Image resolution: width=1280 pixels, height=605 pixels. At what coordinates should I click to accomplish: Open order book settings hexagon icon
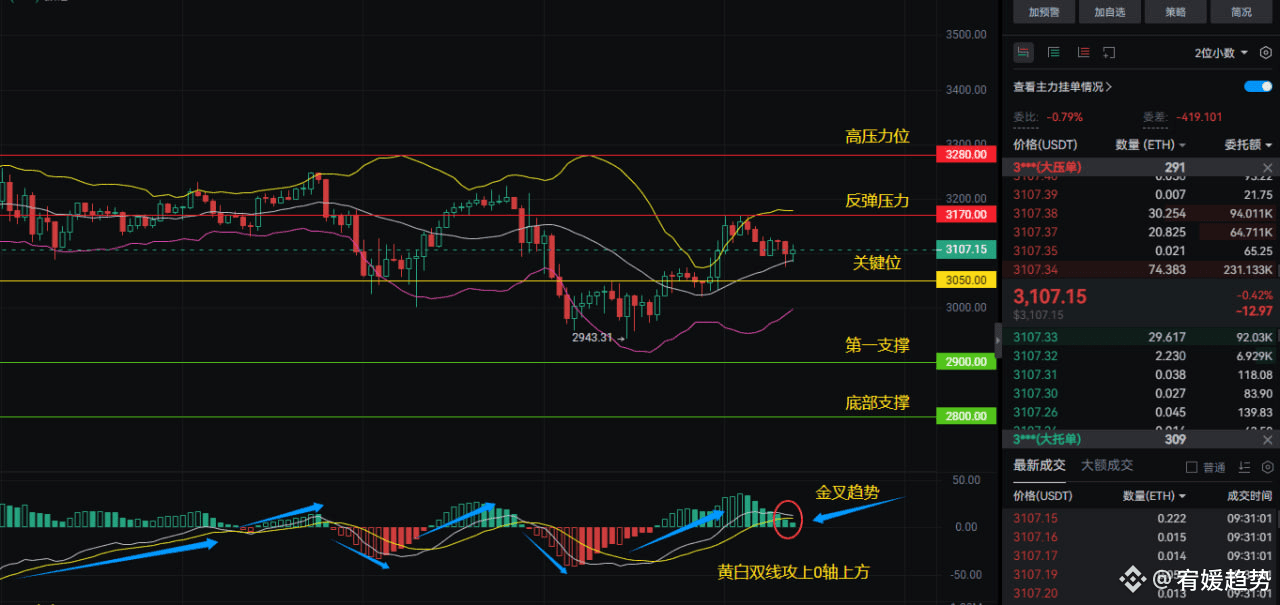1265,52
